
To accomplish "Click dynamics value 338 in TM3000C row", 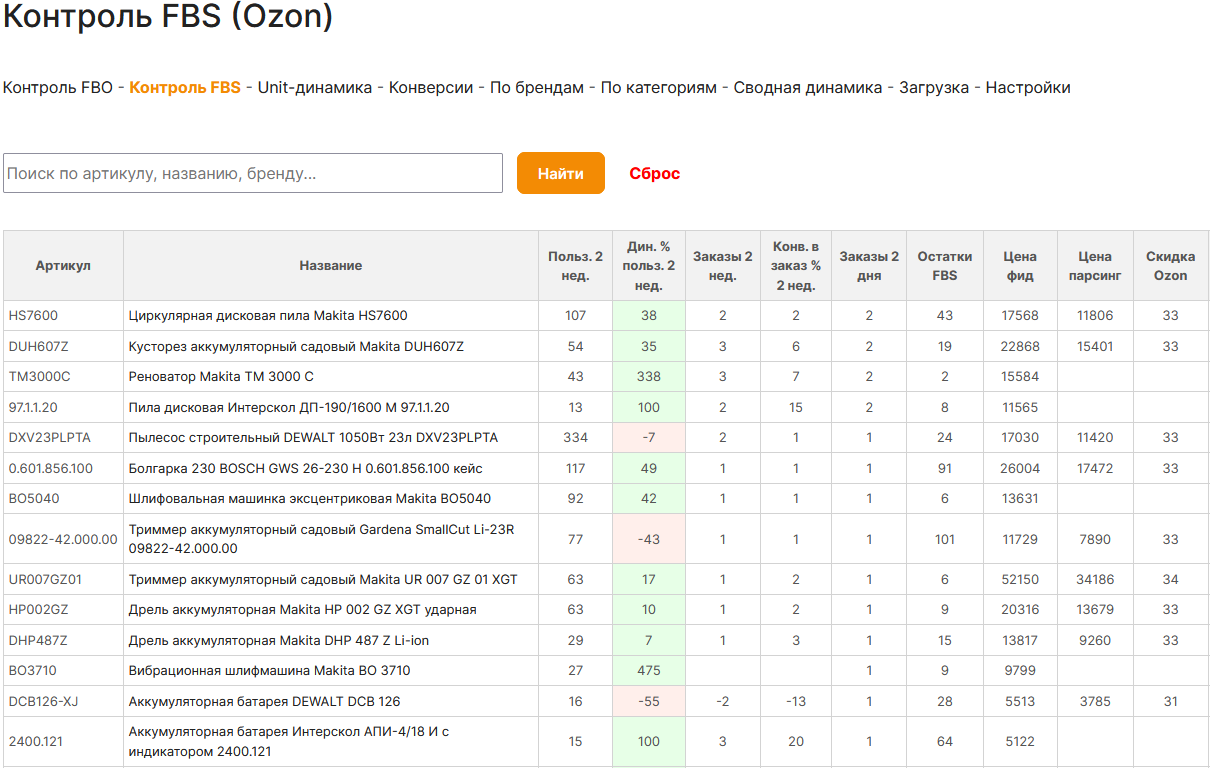I will 649,377.
